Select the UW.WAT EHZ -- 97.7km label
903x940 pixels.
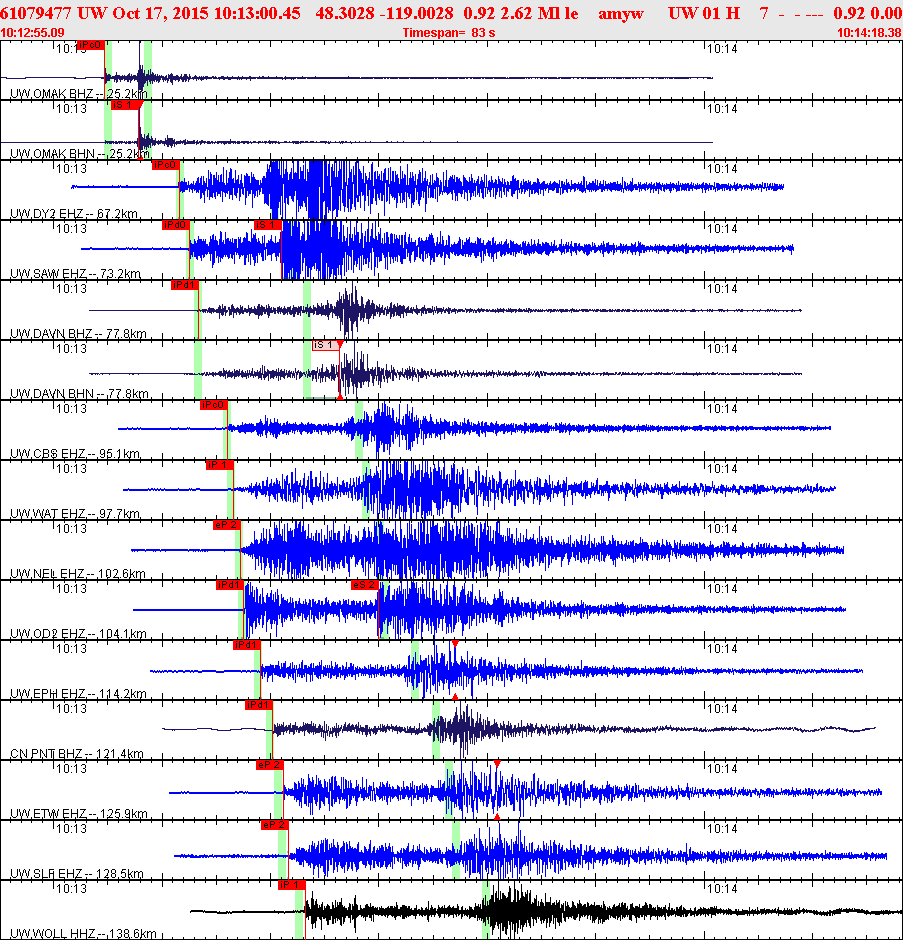click(75, 513)
